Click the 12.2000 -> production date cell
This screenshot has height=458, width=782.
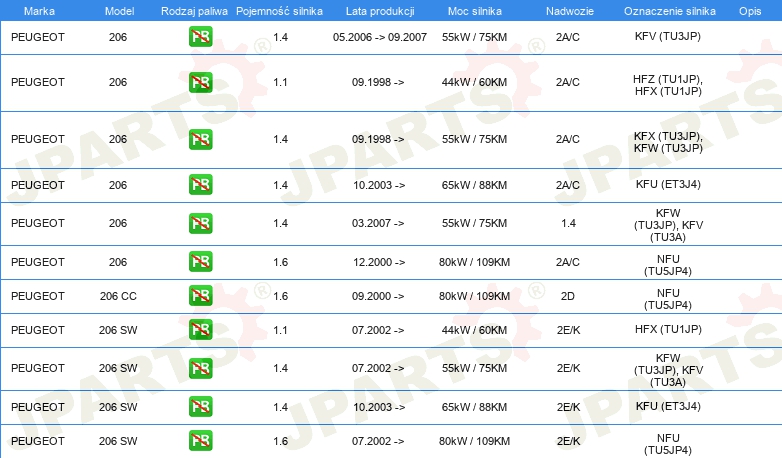click(x=379, y=262)
